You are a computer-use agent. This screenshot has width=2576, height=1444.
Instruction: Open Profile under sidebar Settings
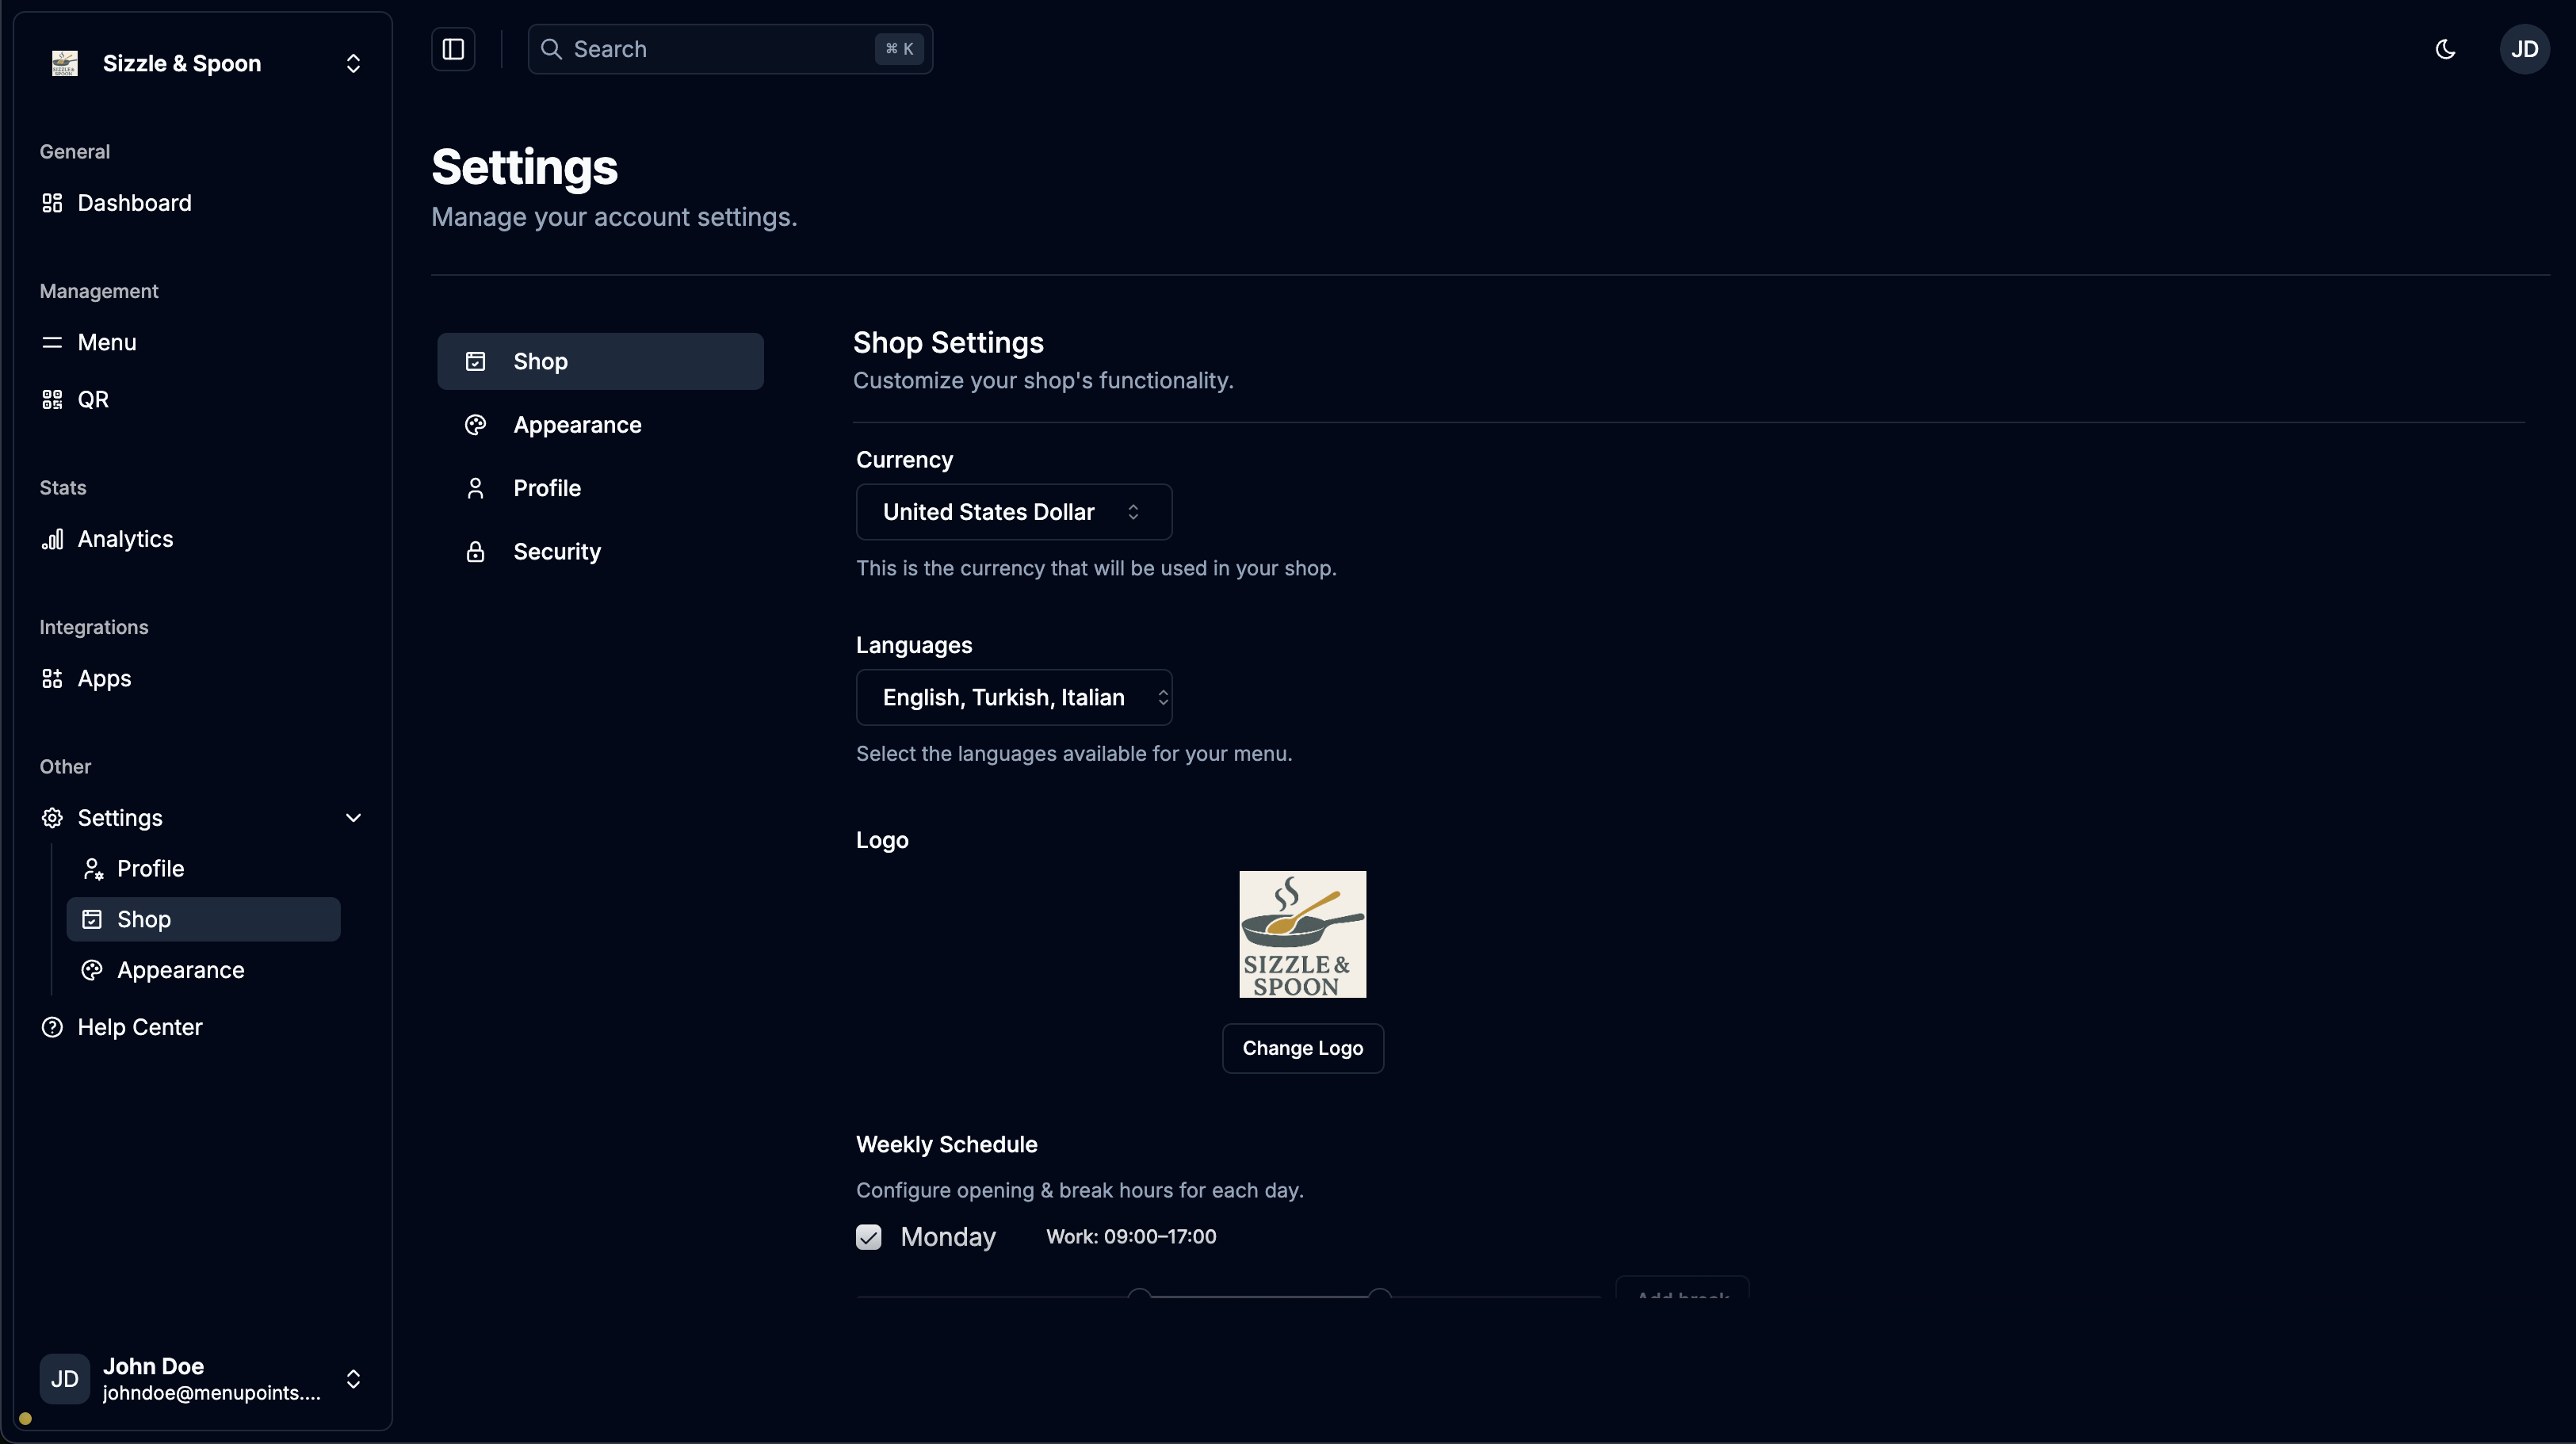pyautogui.click(x=150, y=868)
